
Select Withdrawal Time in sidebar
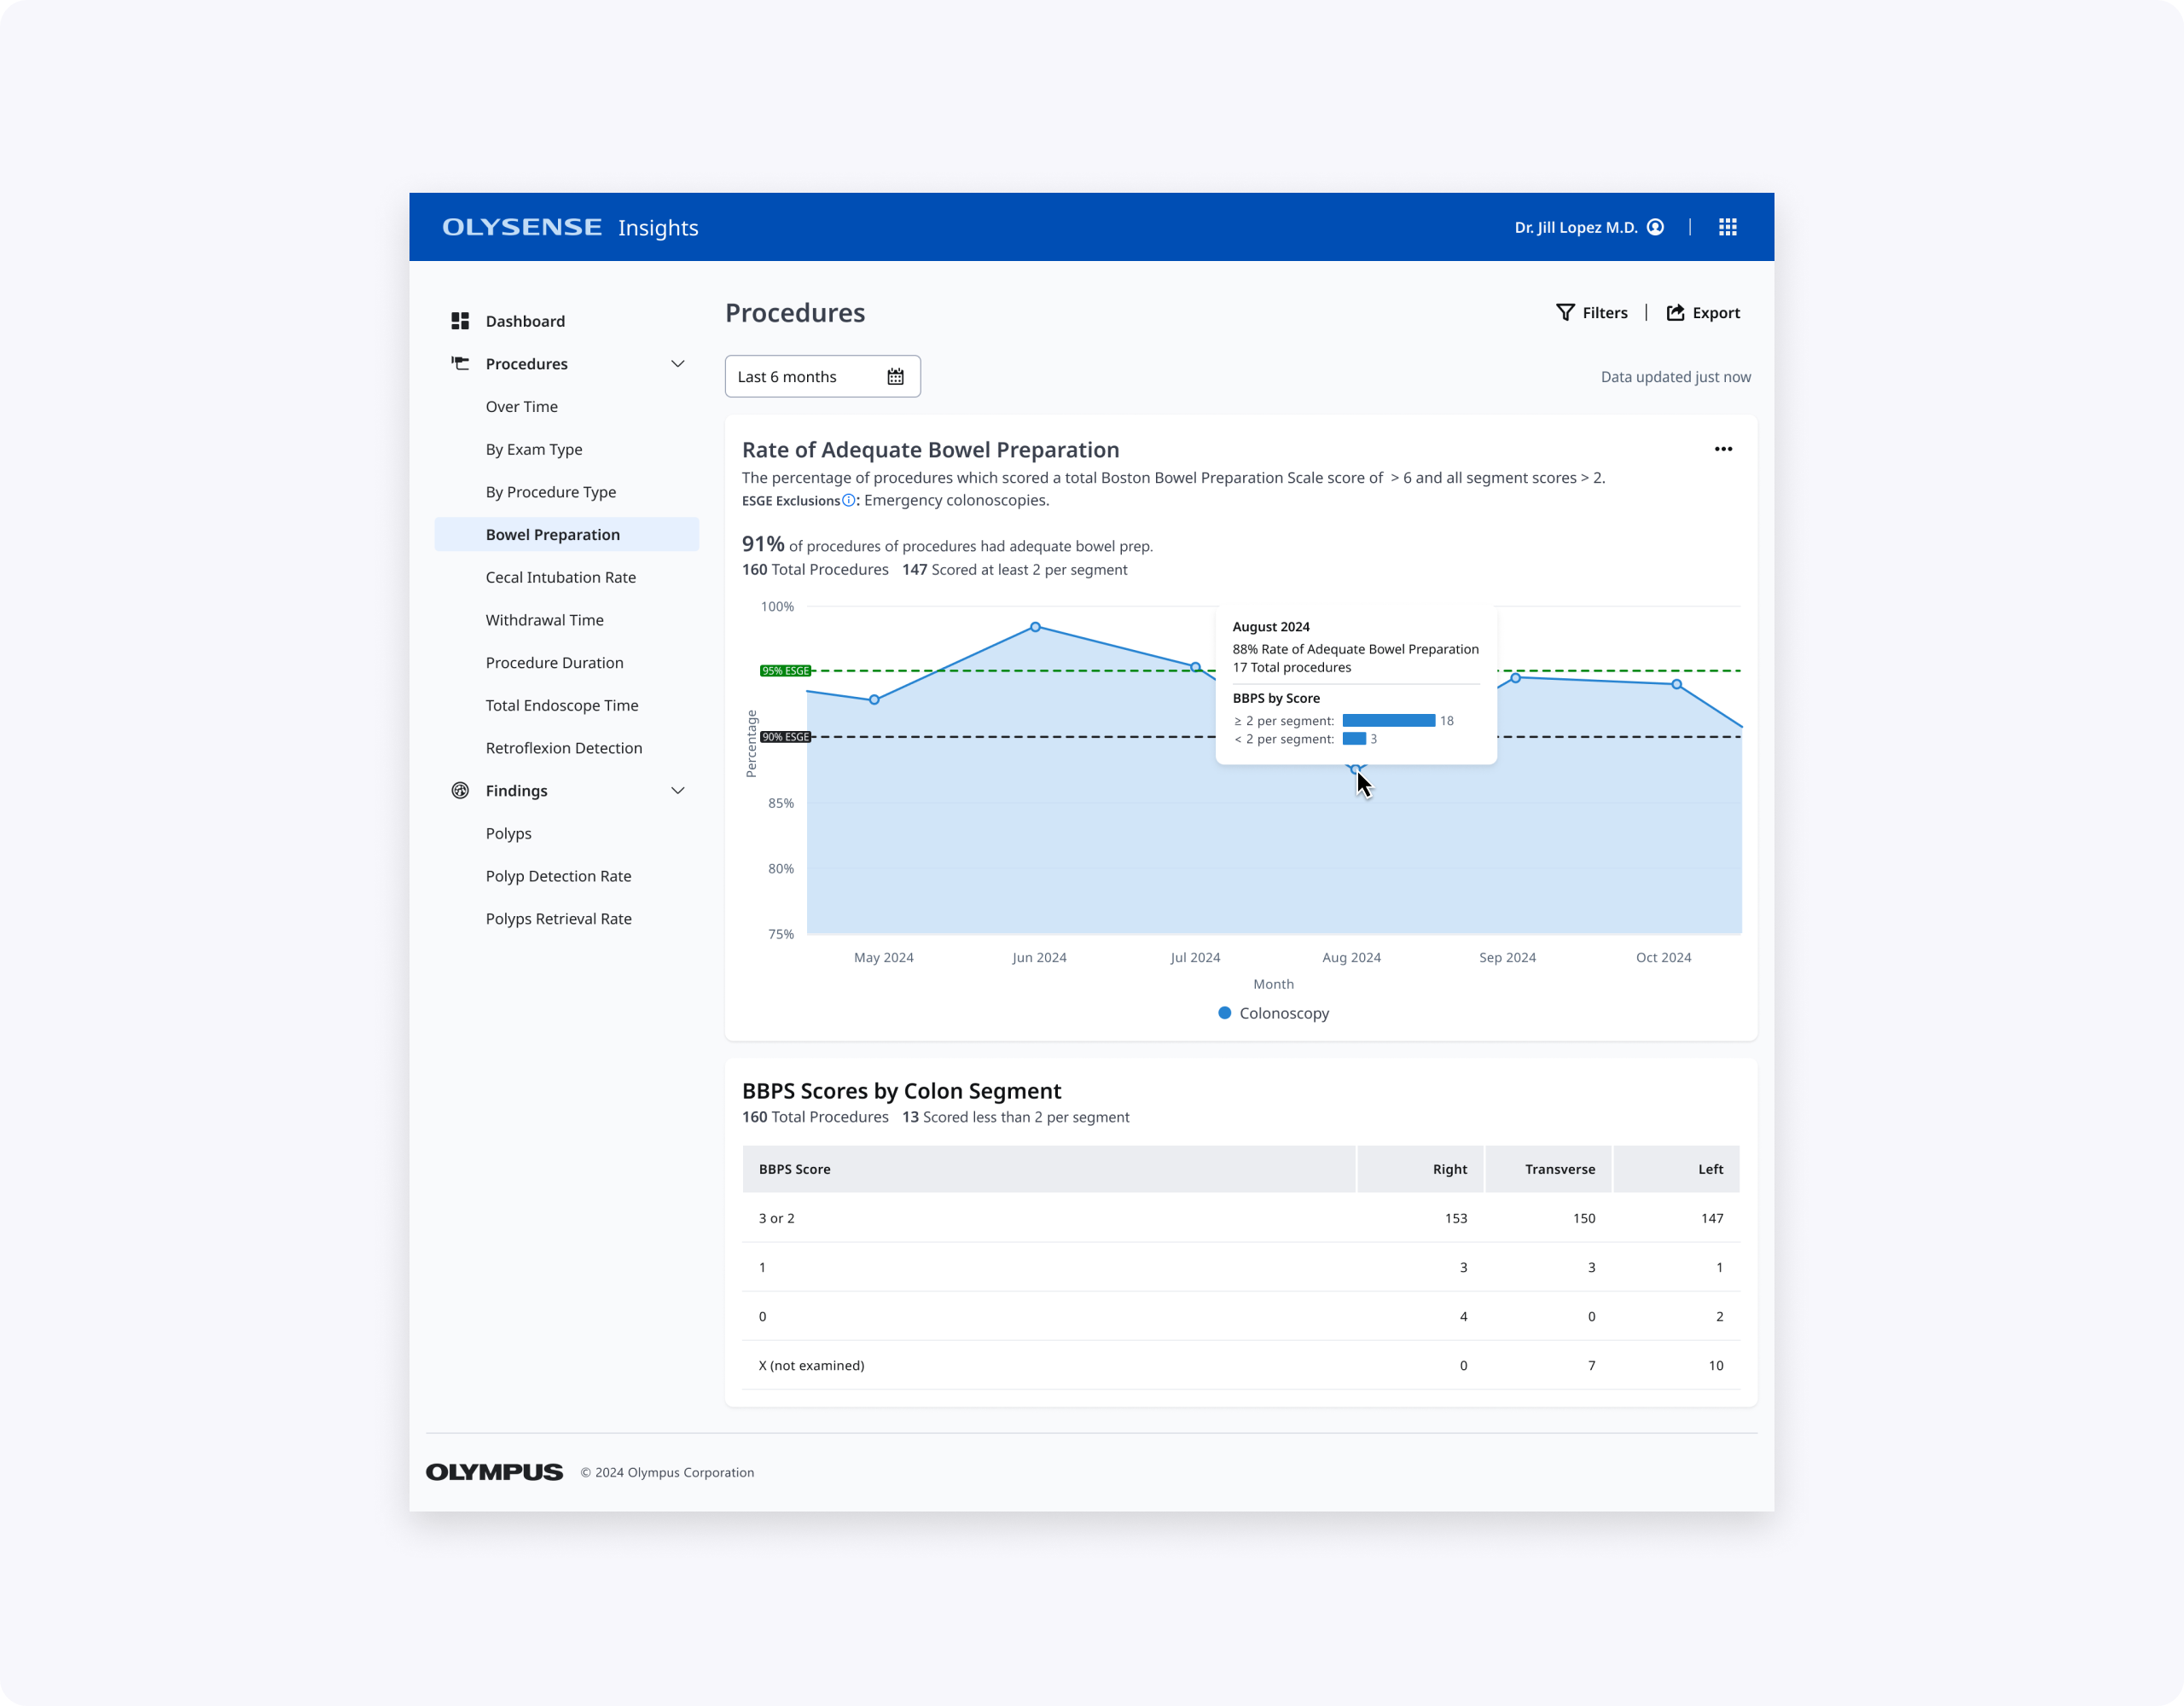(x=544, y=620)
